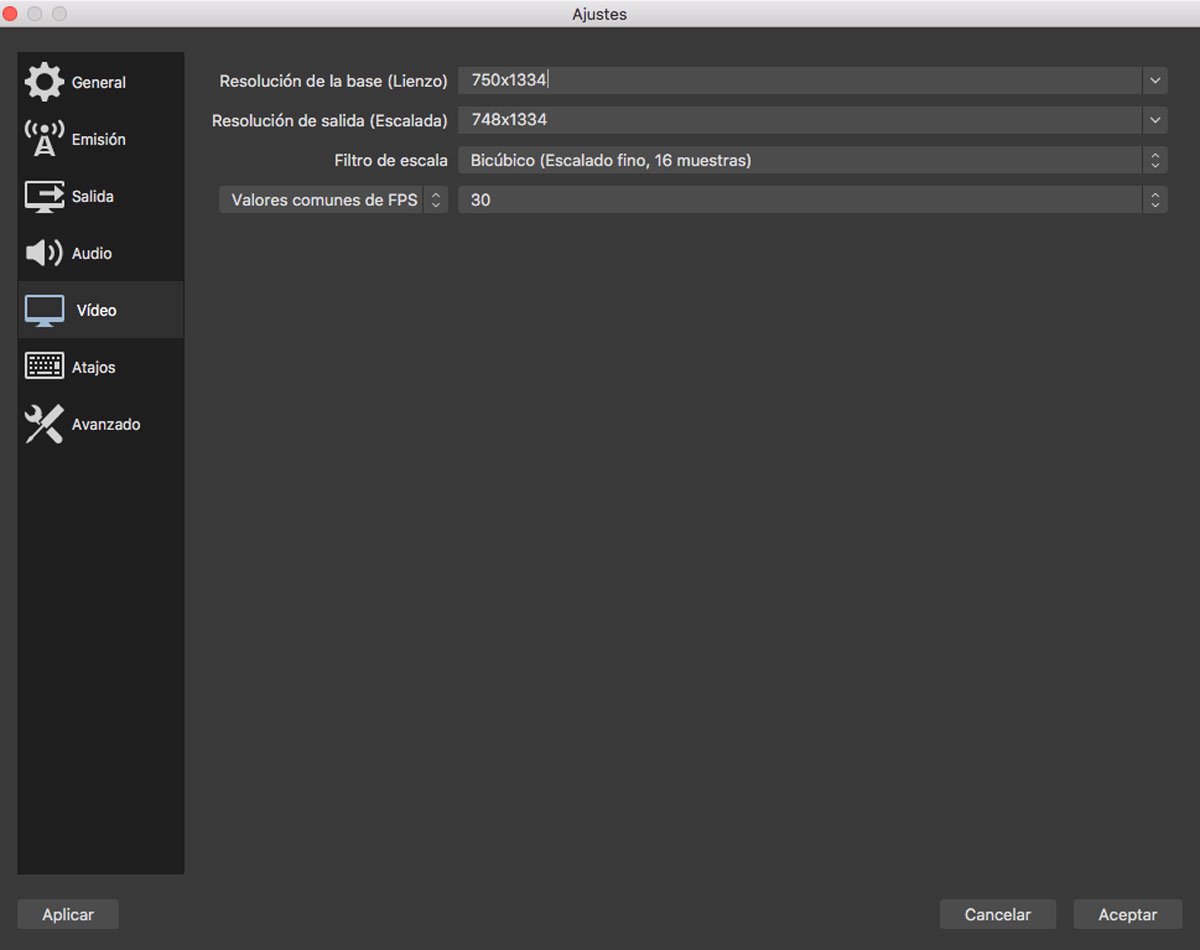
Task: Open Emisión via the antenna icon
Action: pos(44,139)
